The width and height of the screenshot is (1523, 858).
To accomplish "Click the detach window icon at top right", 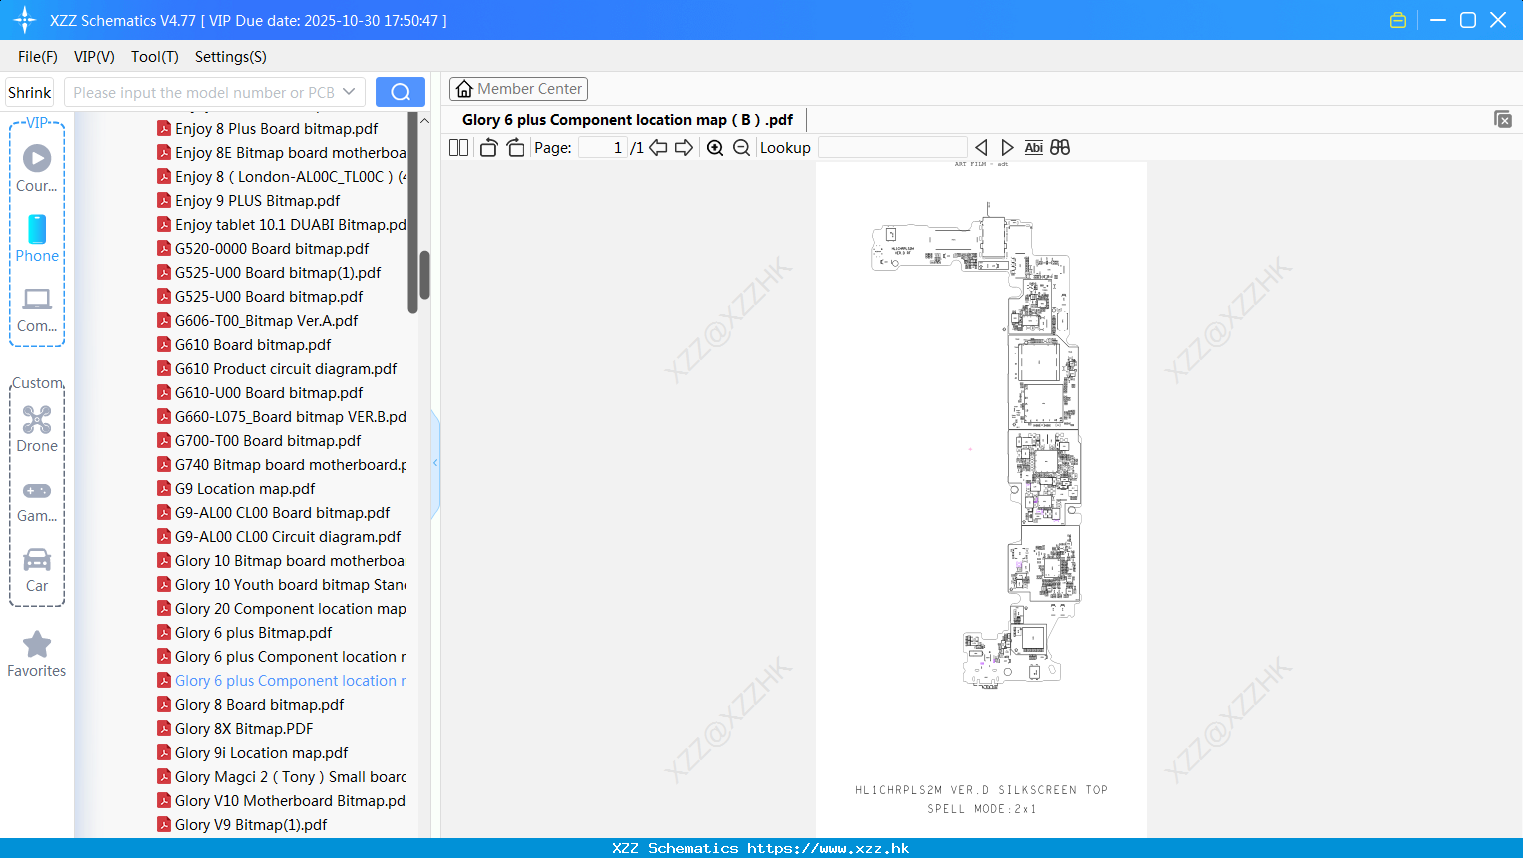I will tap(1503, 119).
